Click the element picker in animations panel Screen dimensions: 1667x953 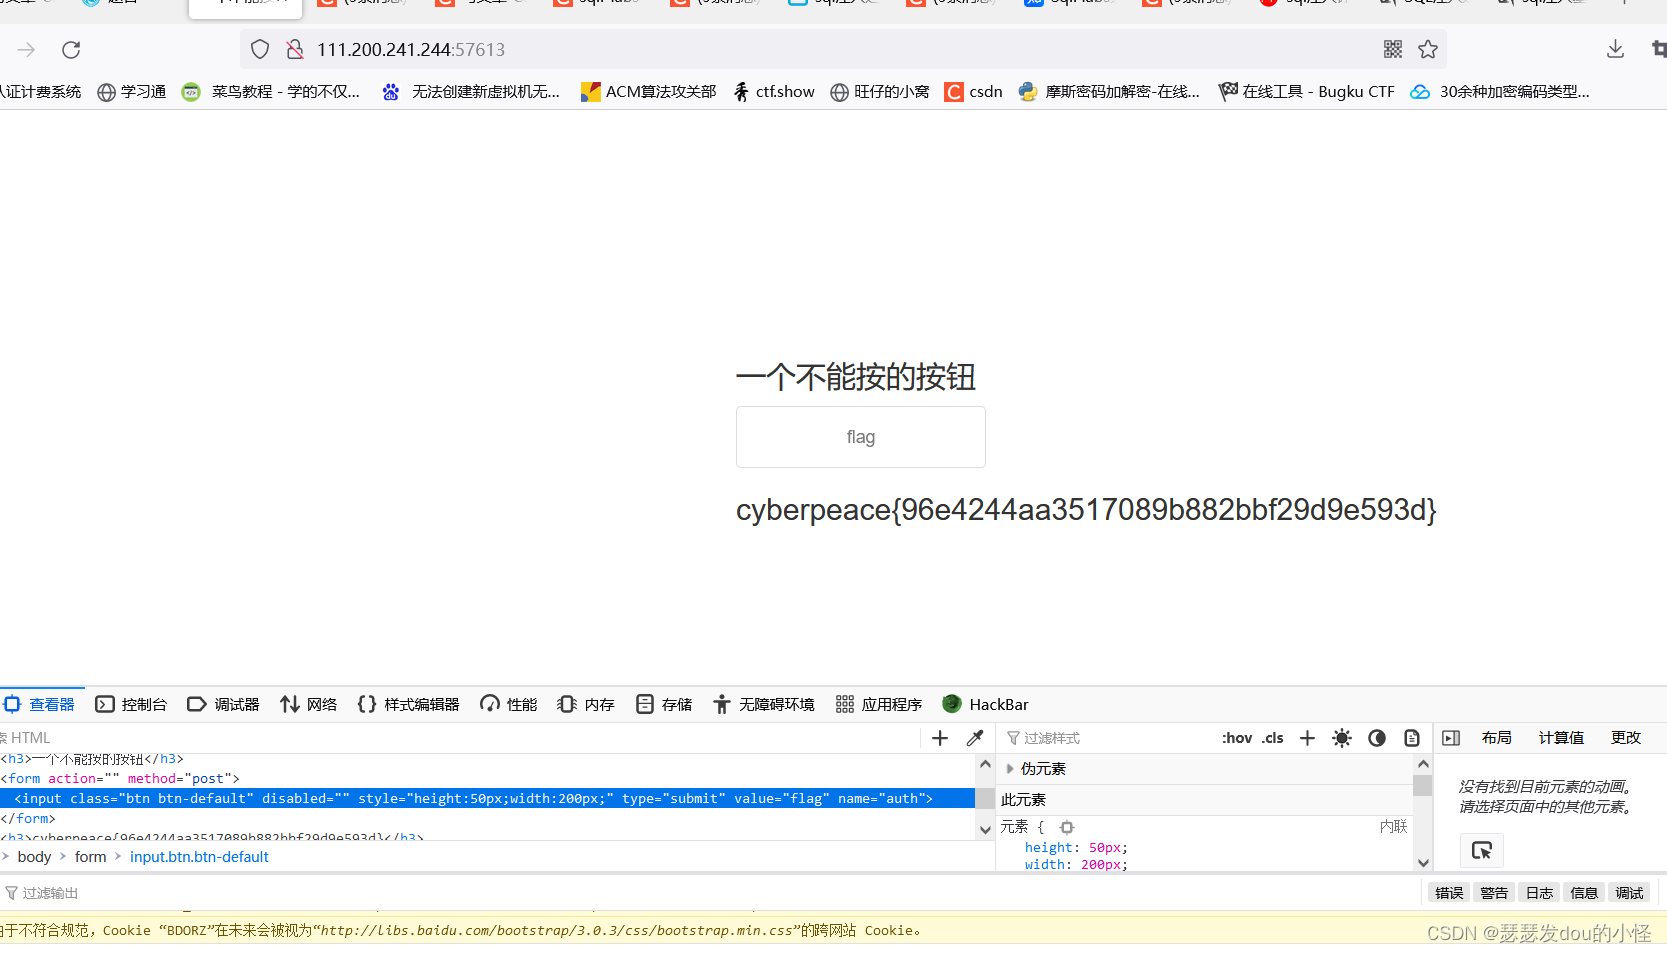[x=1482, y=850]
